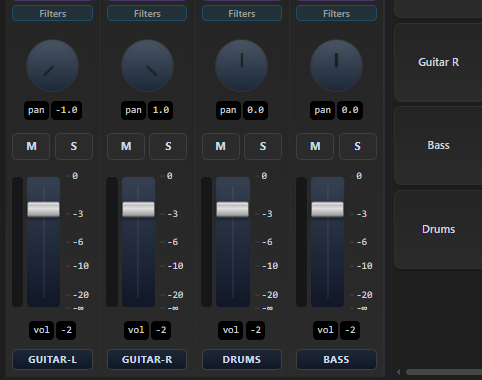Click the GUITAR-L volume fader handle

pyautogui.click(x=43, y=209)
